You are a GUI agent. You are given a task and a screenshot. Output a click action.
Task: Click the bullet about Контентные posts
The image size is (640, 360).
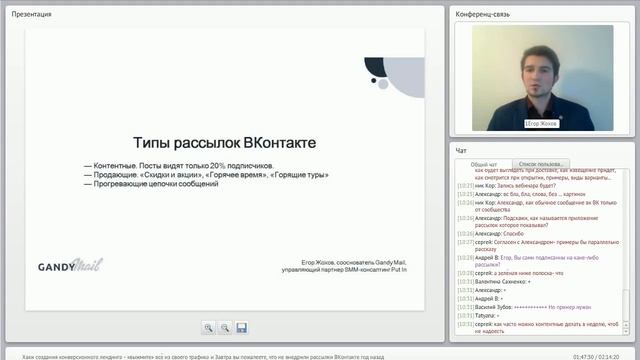(179, 166)
